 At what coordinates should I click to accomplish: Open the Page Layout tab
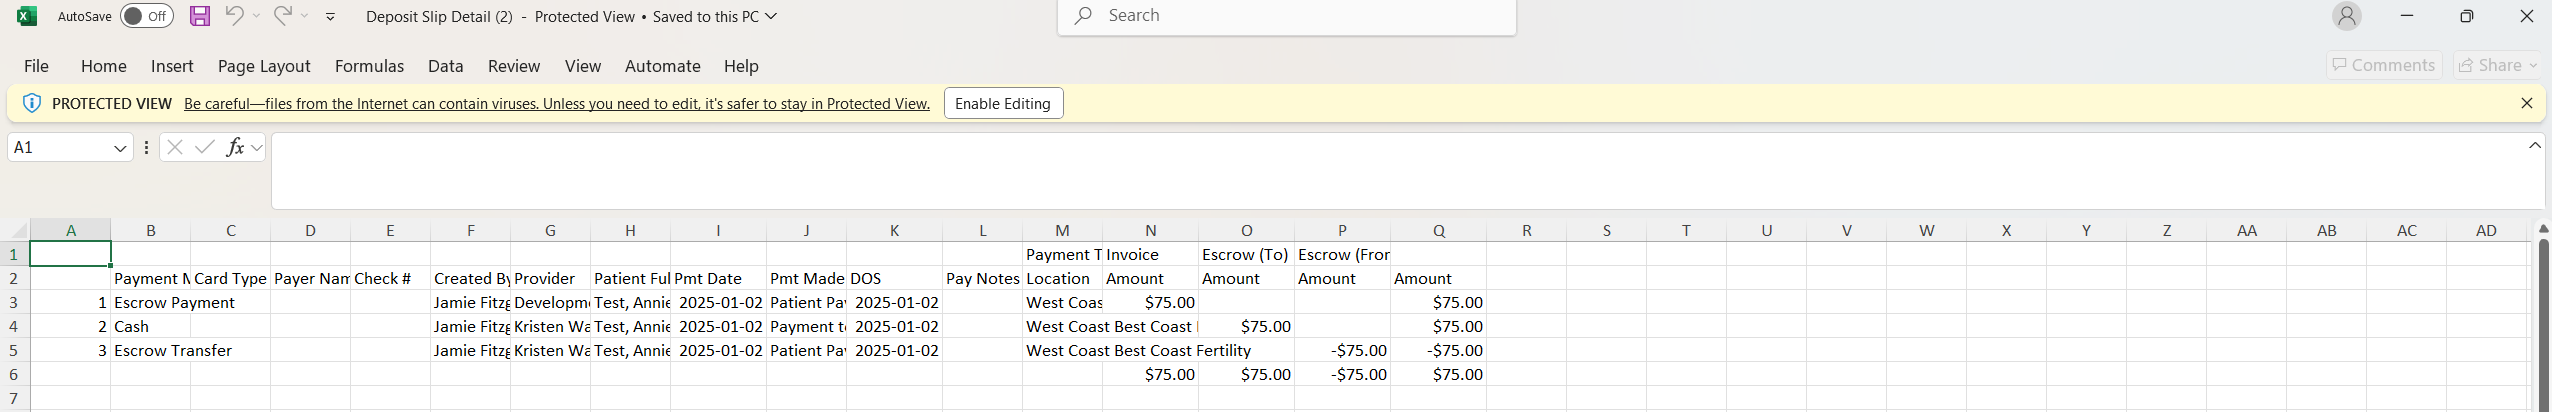[264, 66]
